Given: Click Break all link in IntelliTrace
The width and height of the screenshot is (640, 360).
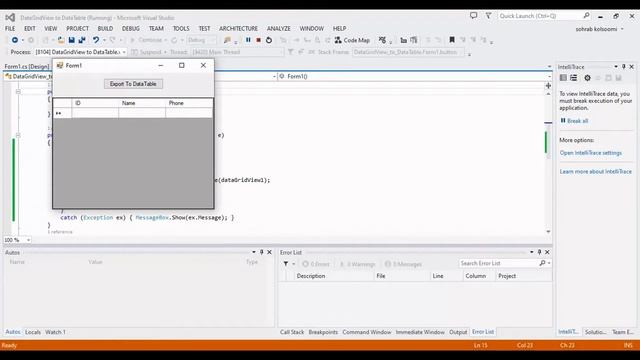Looking at the screenshot, I should [x=577, y=121].
